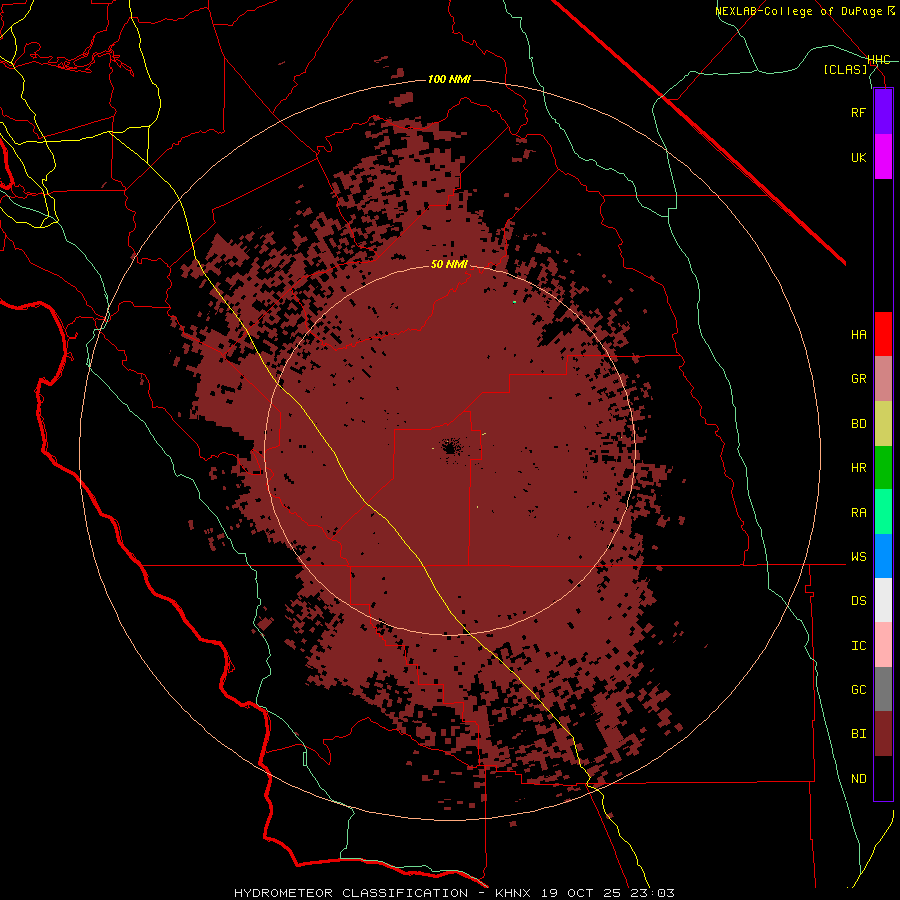Image resolution: width=900 pixels, height=900 pixels.
Task: Click the [CLAS] legend header
Action: (845, 69)
